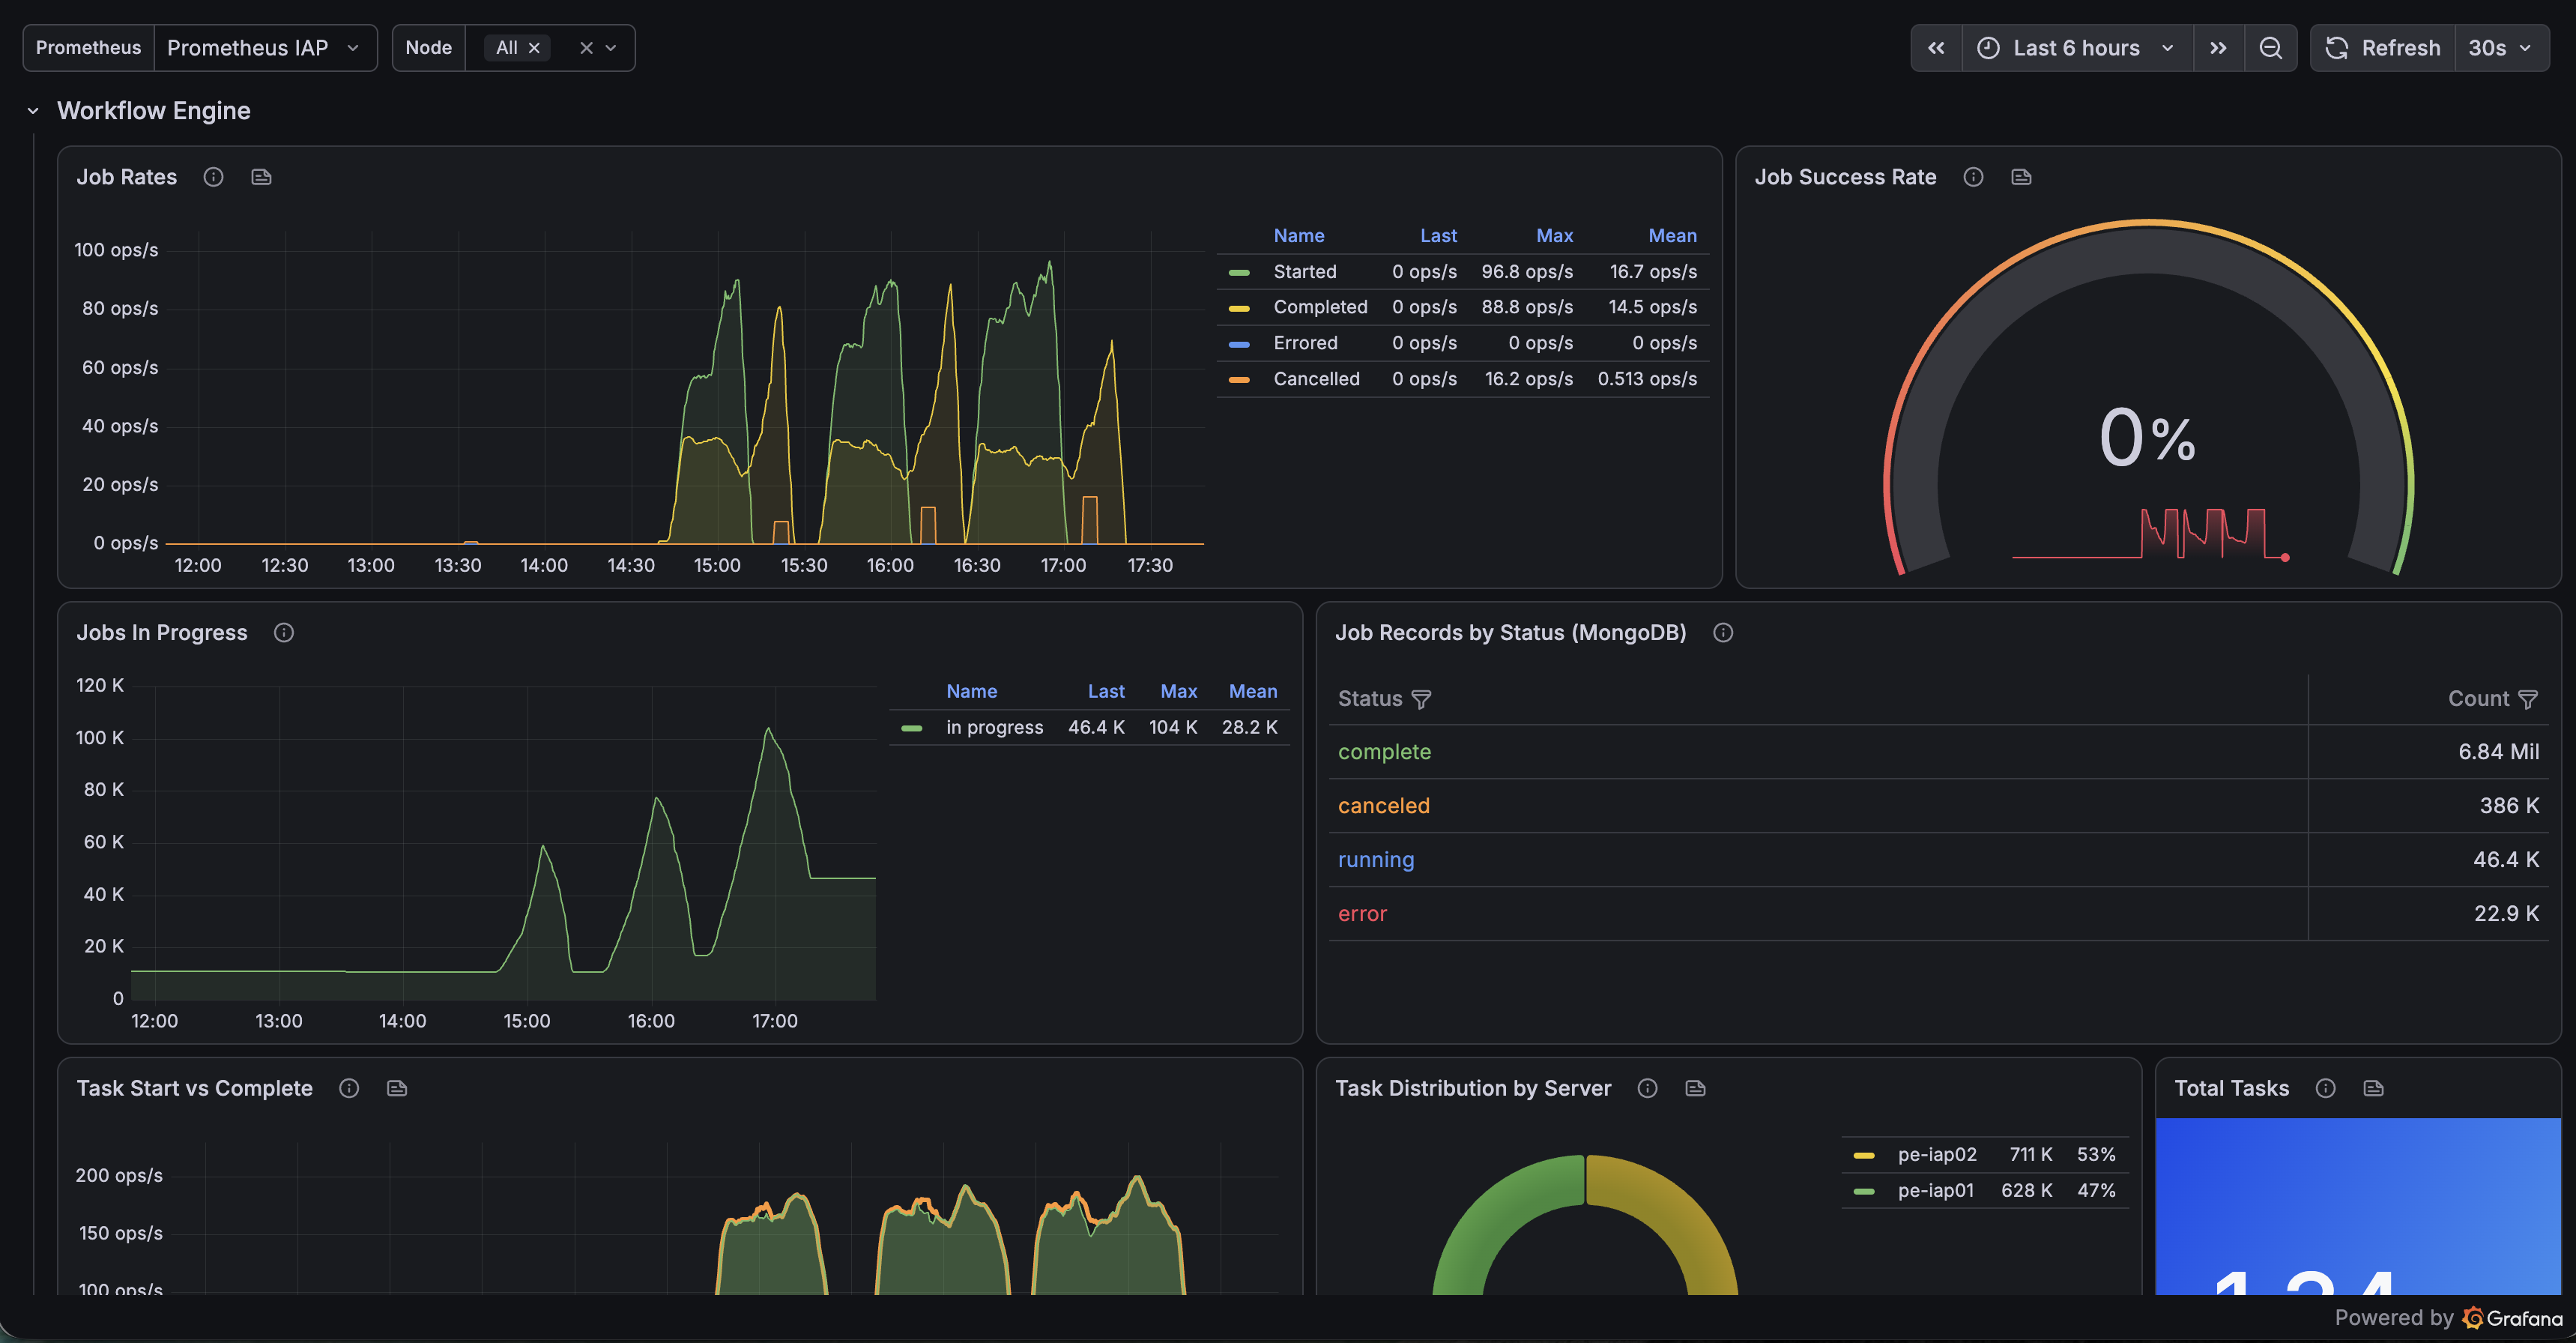Open the Job Rates panel links icon
The image size is (2576, 1343).
[261, 177]
